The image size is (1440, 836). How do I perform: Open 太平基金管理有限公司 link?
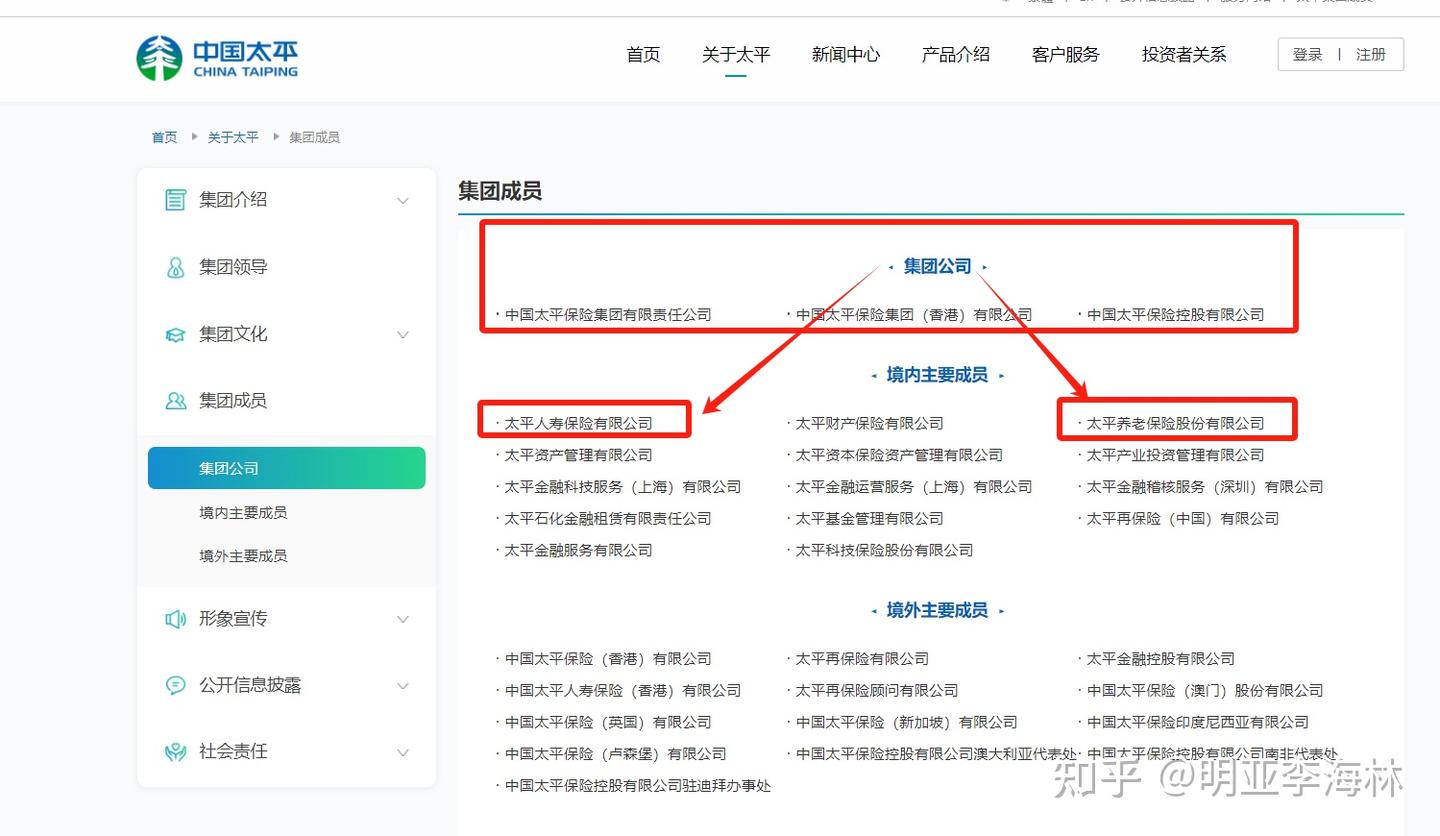(869, 518)
